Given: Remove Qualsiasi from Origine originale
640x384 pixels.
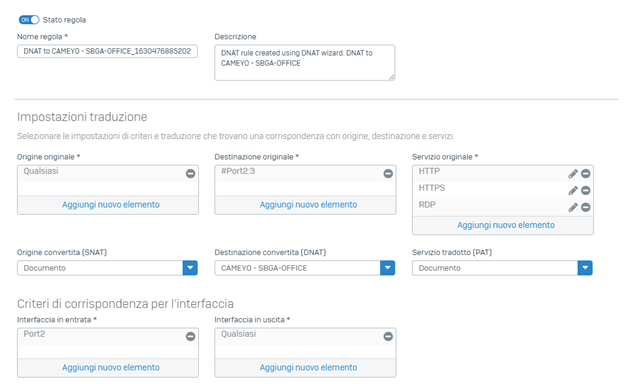Looking at the screenshot, I should click(x=190, y=173).
